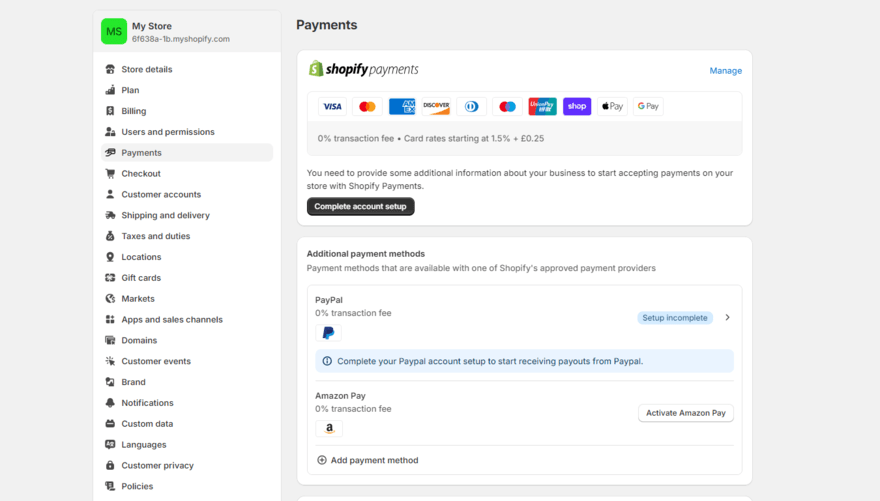Click the Customer privacy lock icon
Screen dimensions: 880x501
110,465
